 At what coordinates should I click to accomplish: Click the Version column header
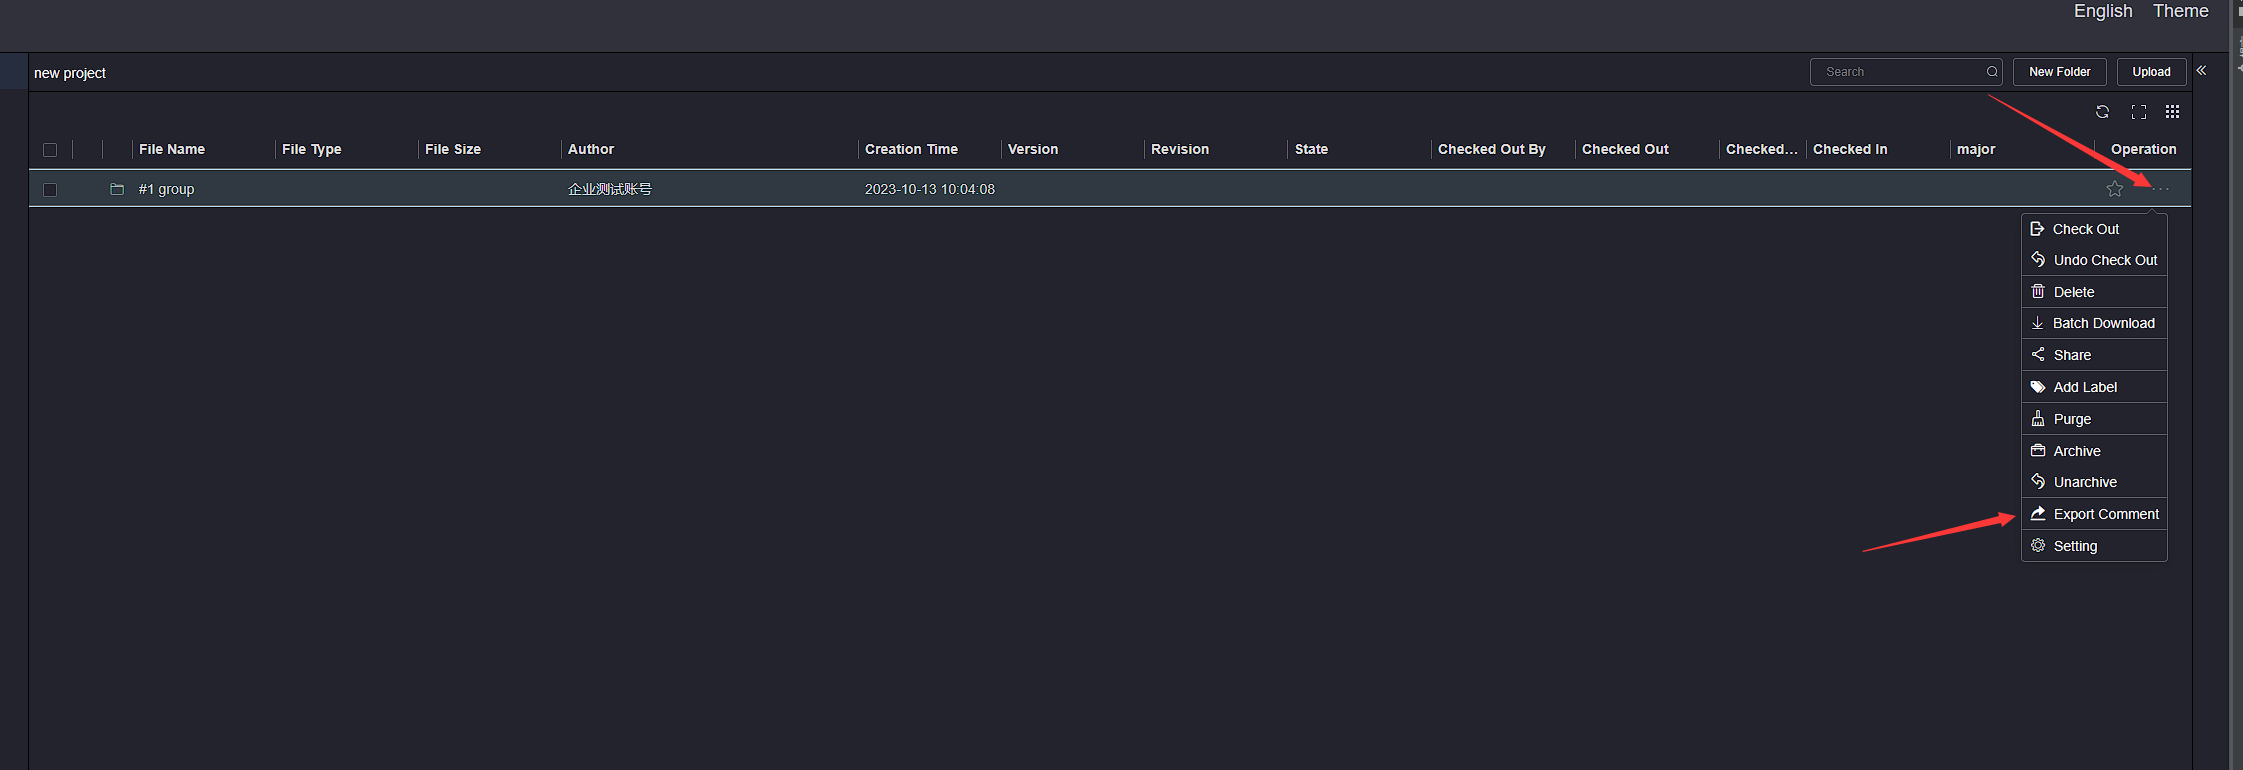pos(1033,149)
